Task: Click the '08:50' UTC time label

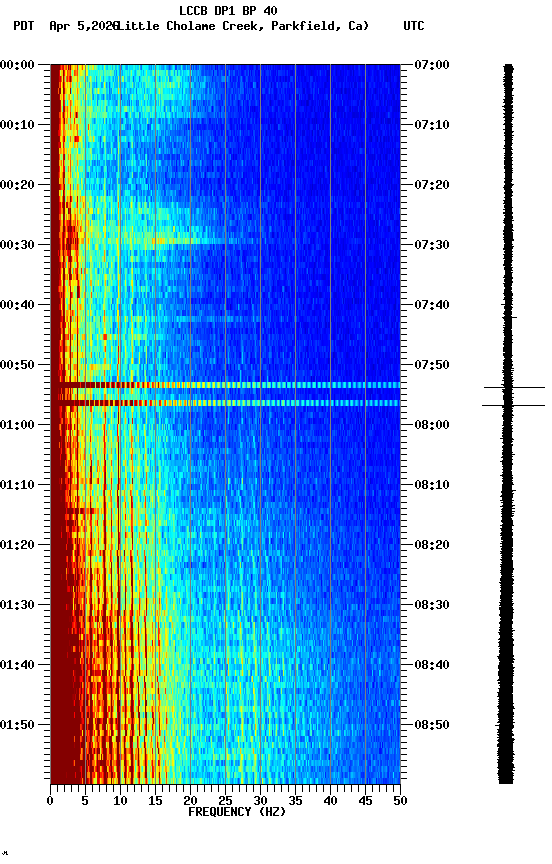Action: coord(432,725)
